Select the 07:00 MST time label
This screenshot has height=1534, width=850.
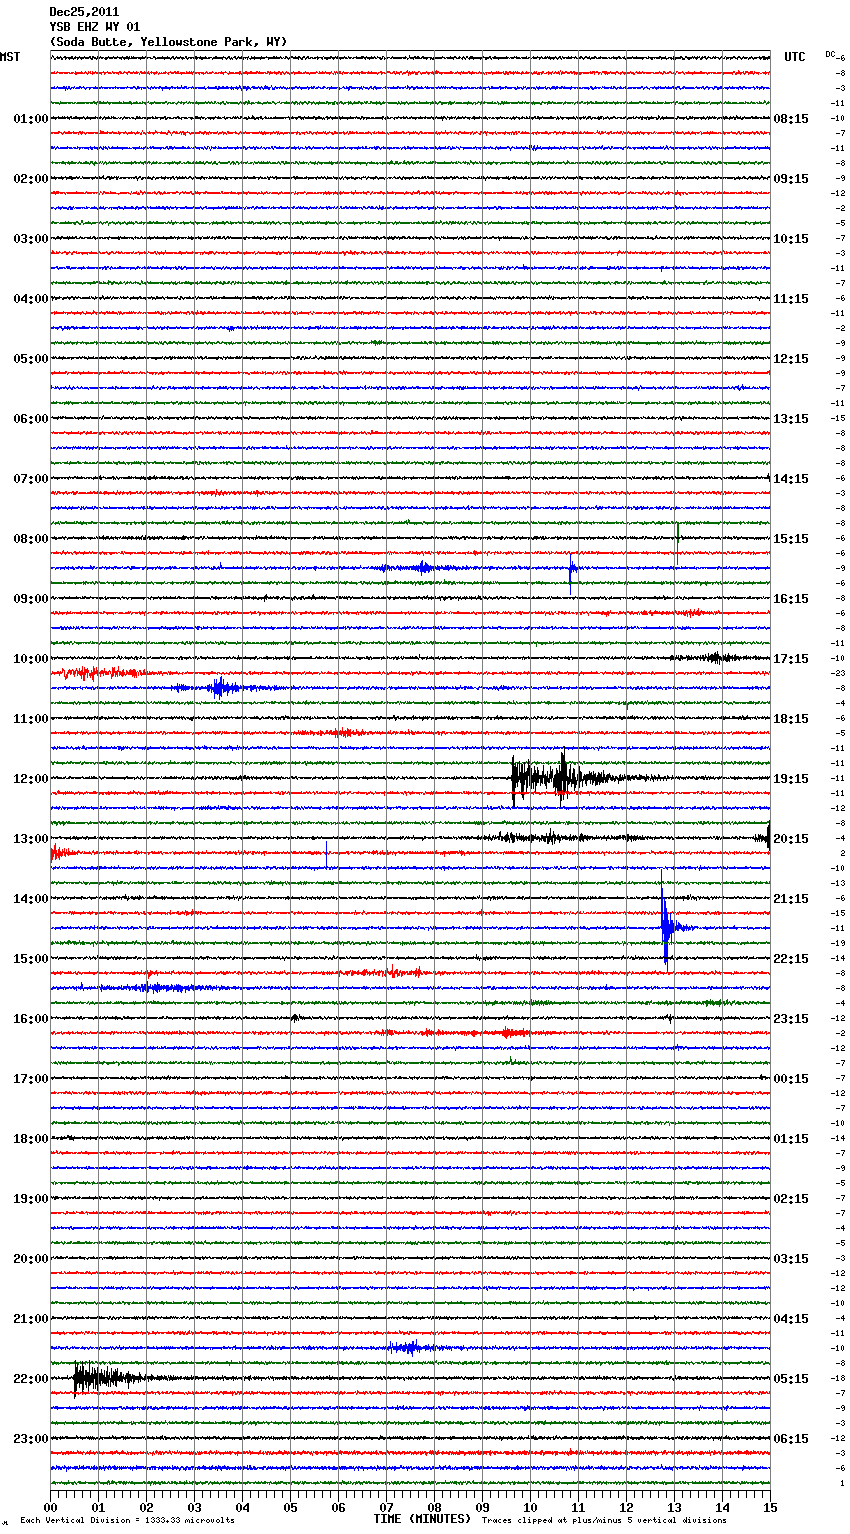point(31,479)
